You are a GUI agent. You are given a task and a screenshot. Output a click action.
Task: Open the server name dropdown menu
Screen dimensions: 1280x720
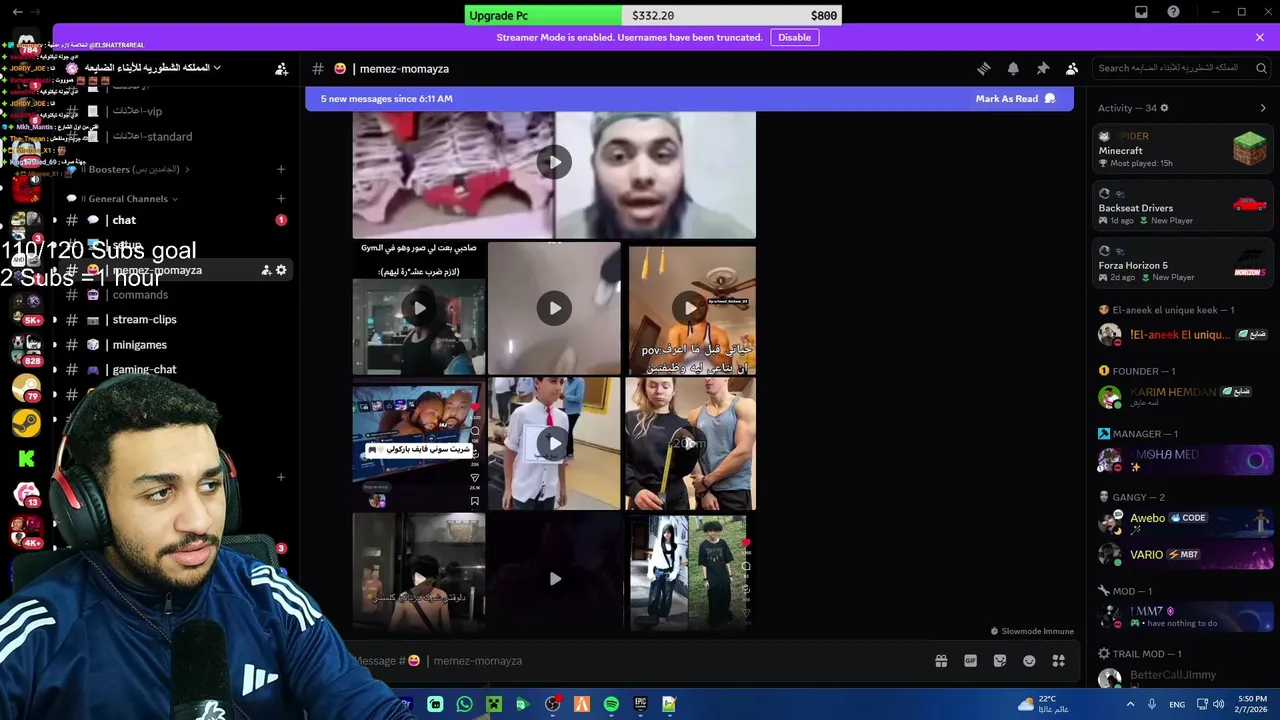coord(152,68)
